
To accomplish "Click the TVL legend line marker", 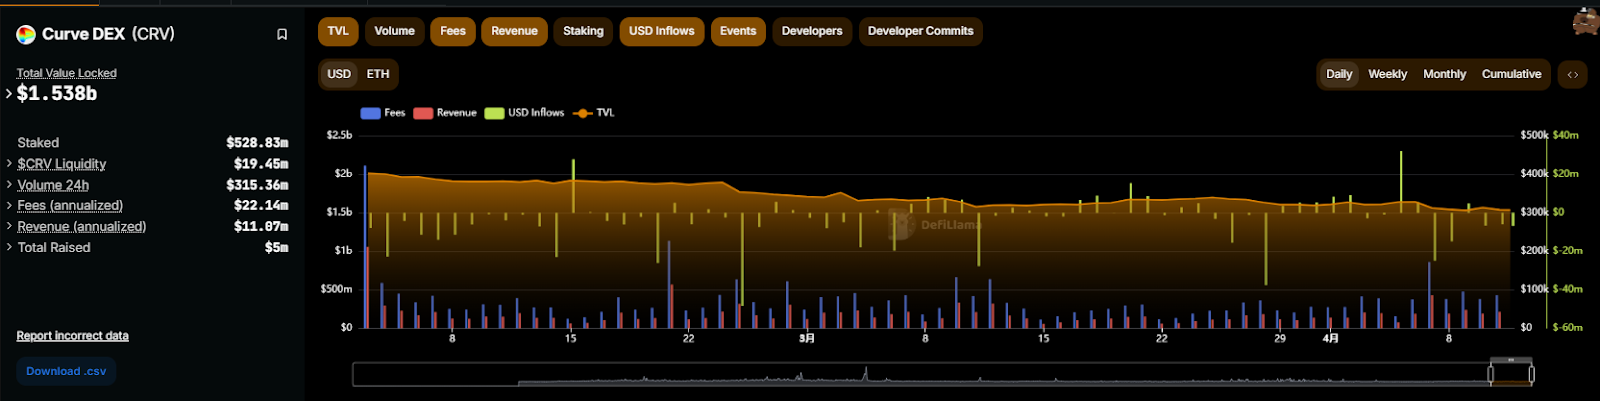I will [x=583, y=113].
